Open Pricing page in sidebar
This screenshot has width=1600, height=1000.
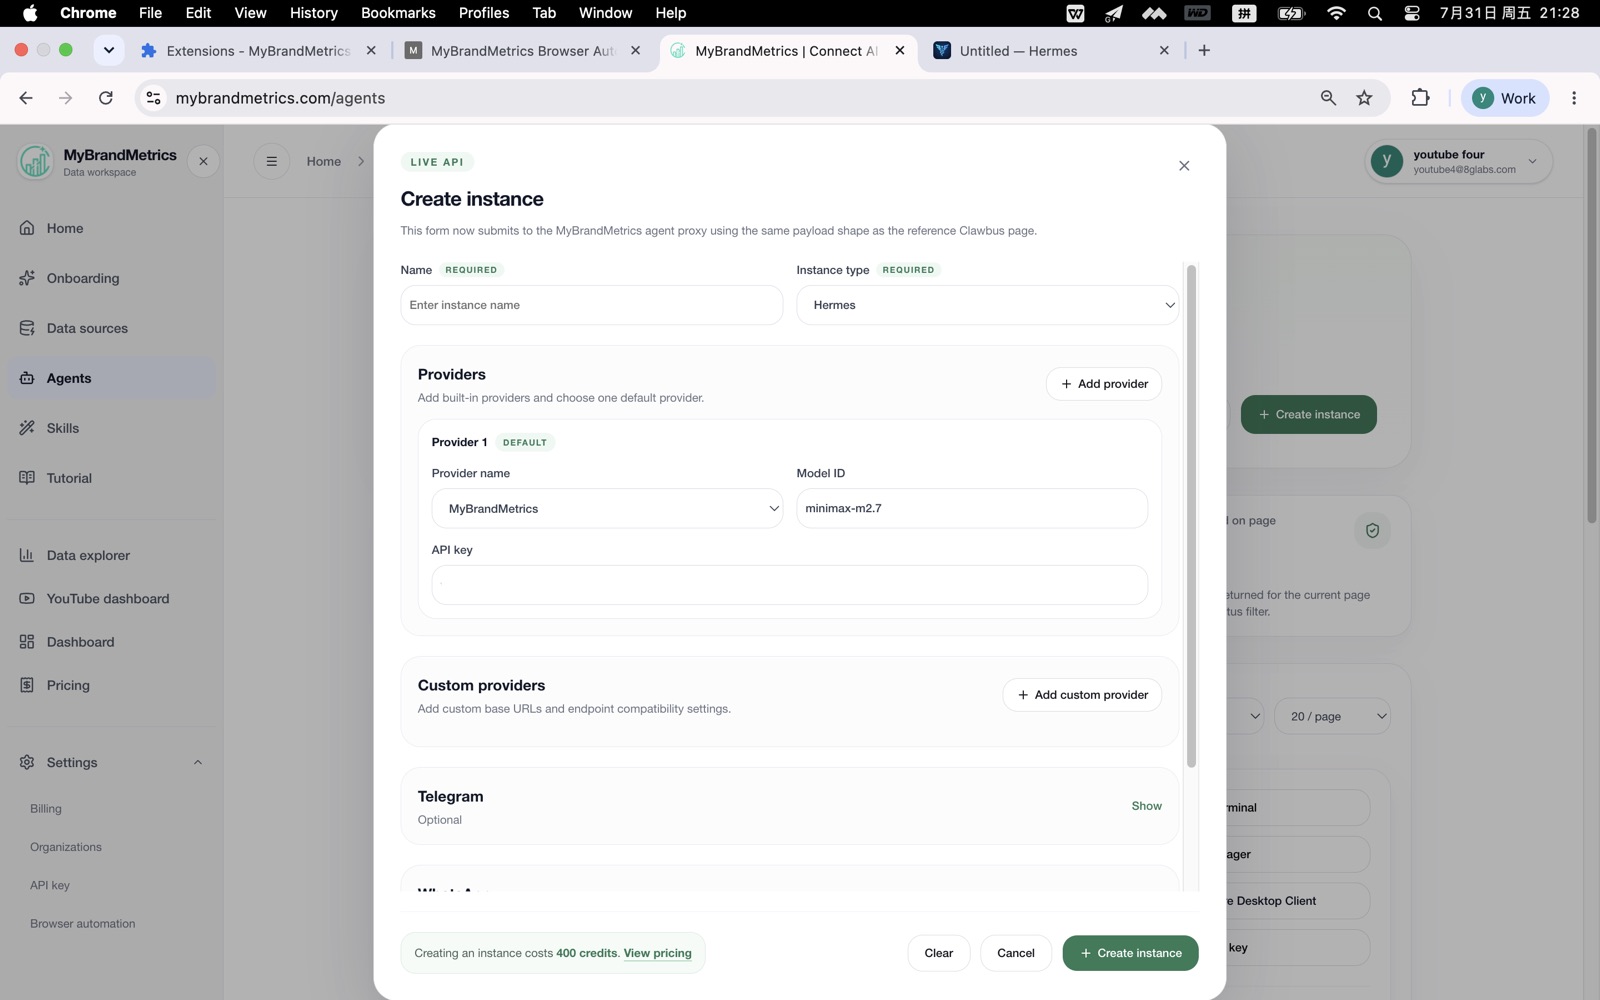click(x=111, y=685)
